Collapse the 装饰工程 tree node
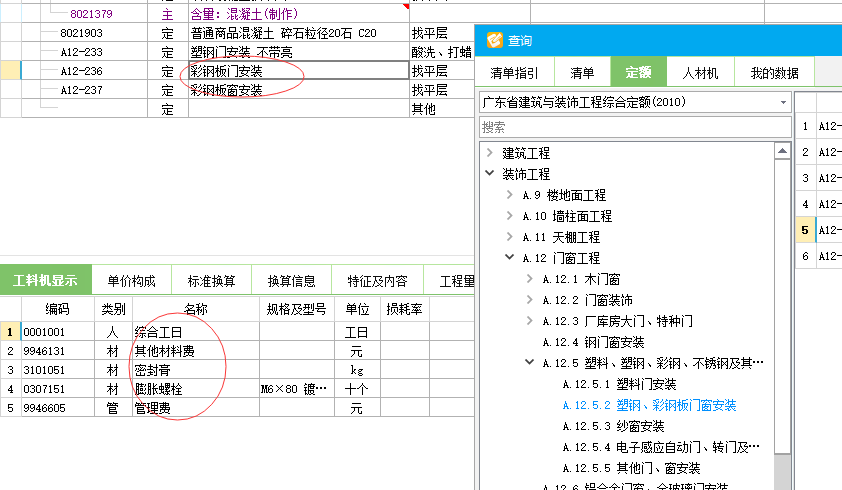Viewport: 842px width, 490px height. click(x=490, y=174)
